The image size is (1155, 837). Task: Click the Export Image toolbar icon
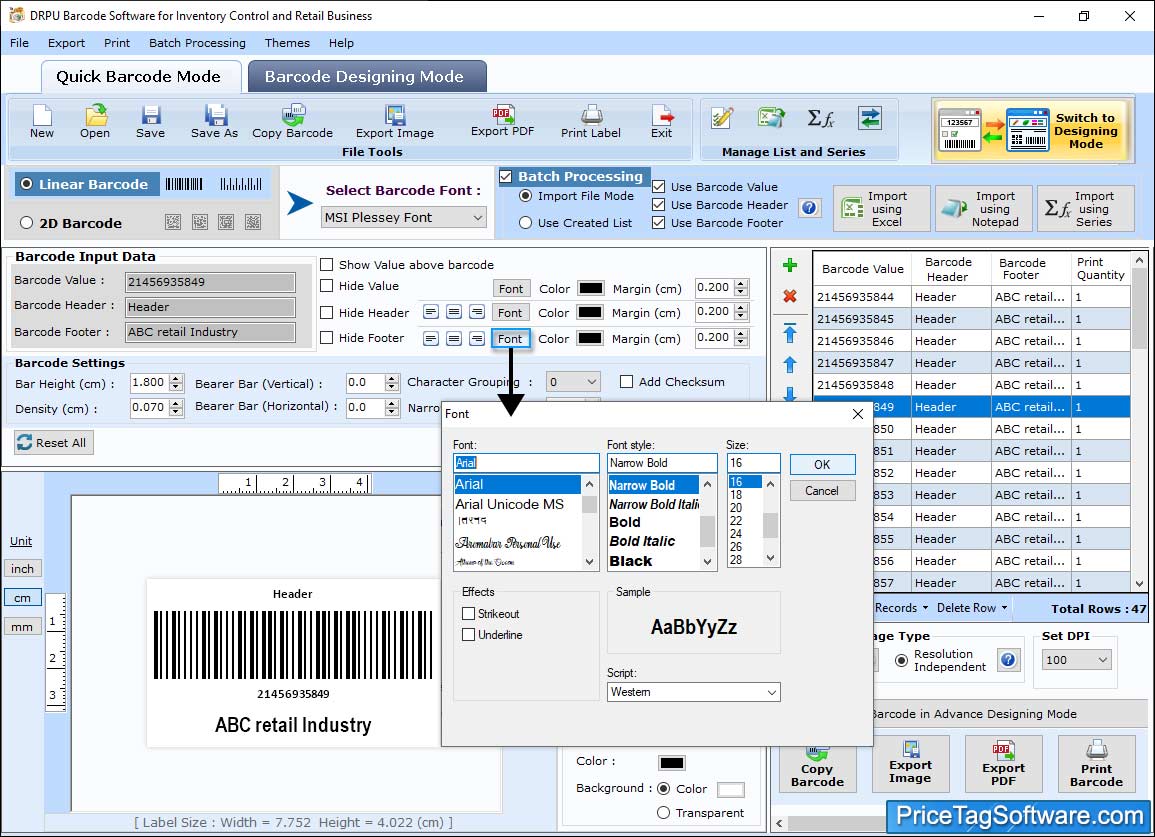tap(395, 121)
